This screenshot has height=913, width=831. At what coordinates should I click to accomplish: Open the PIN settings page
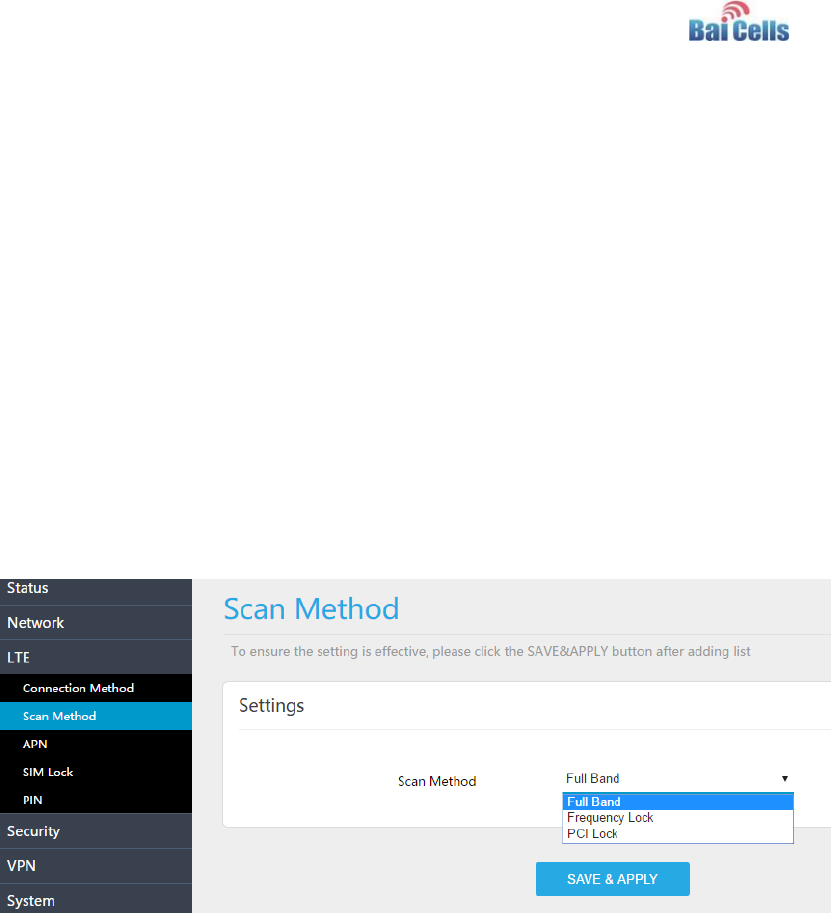click(96, 800)
